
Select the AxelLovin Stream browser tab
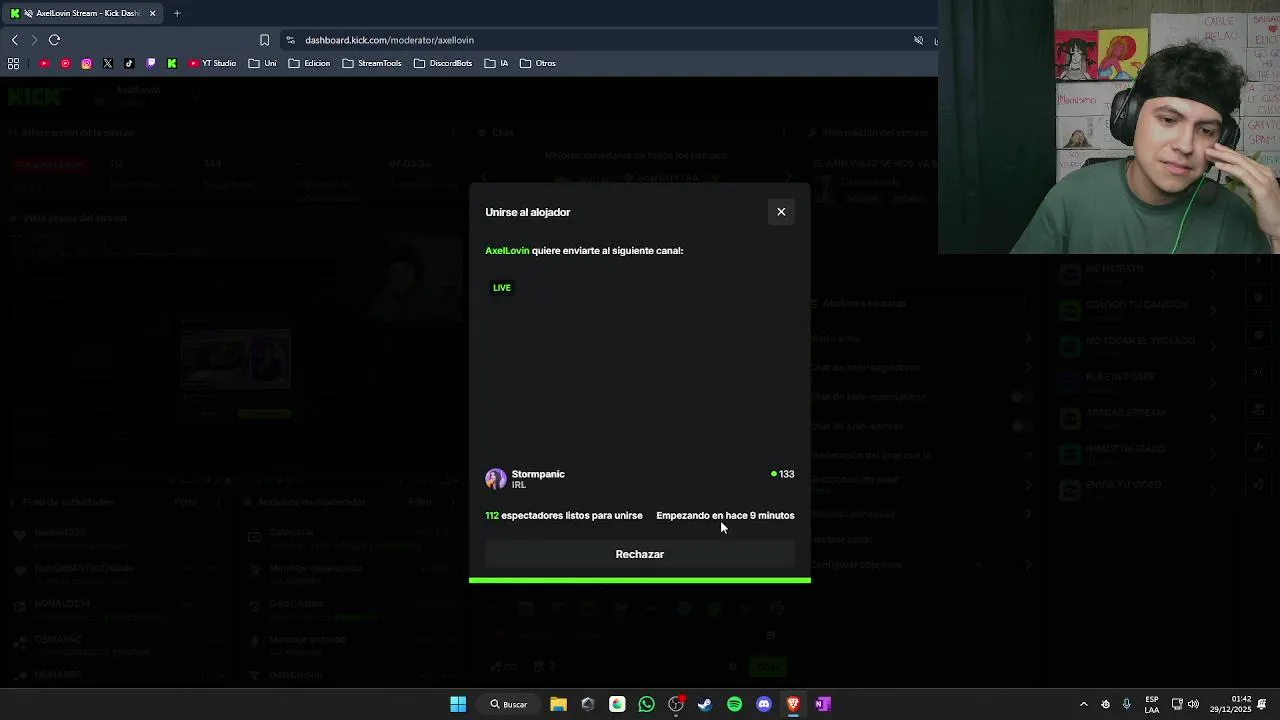(84, 13)
